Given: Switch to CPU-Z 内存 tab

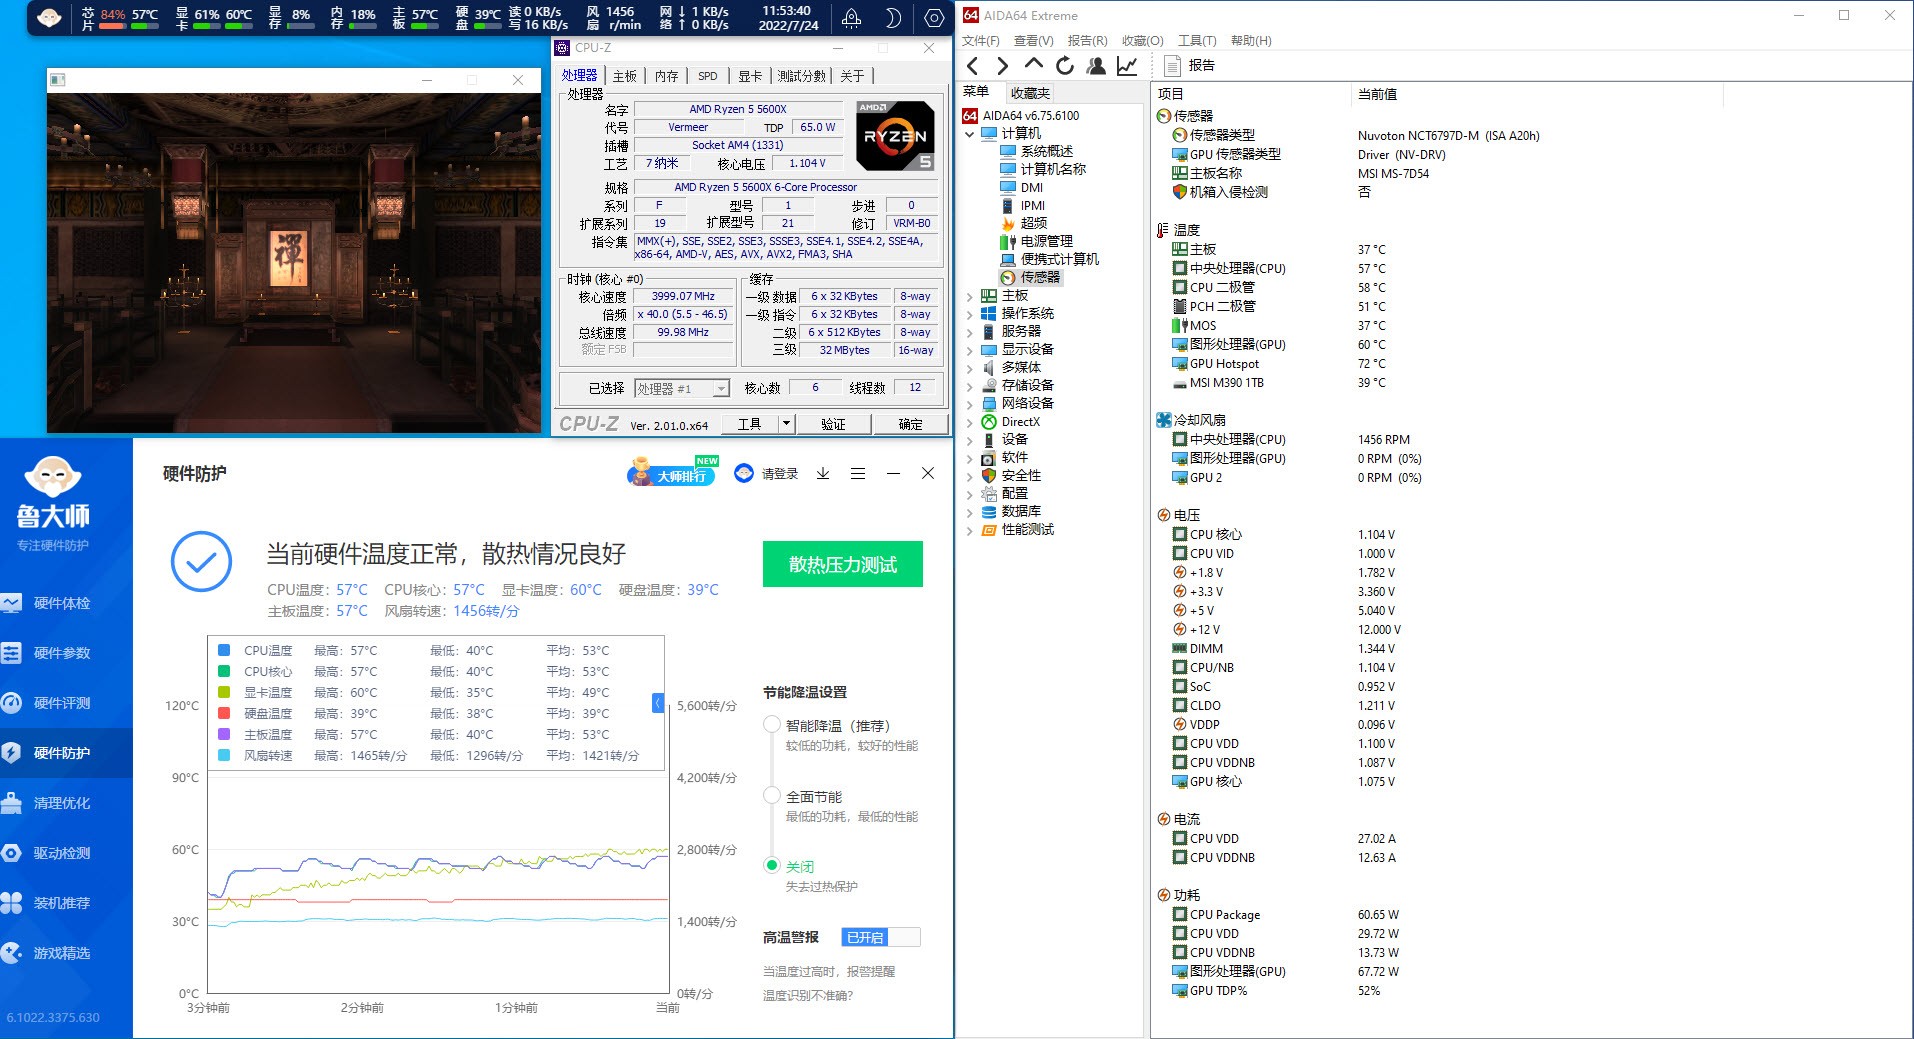Looking at the screenshot, I should (x=667, y=76).
